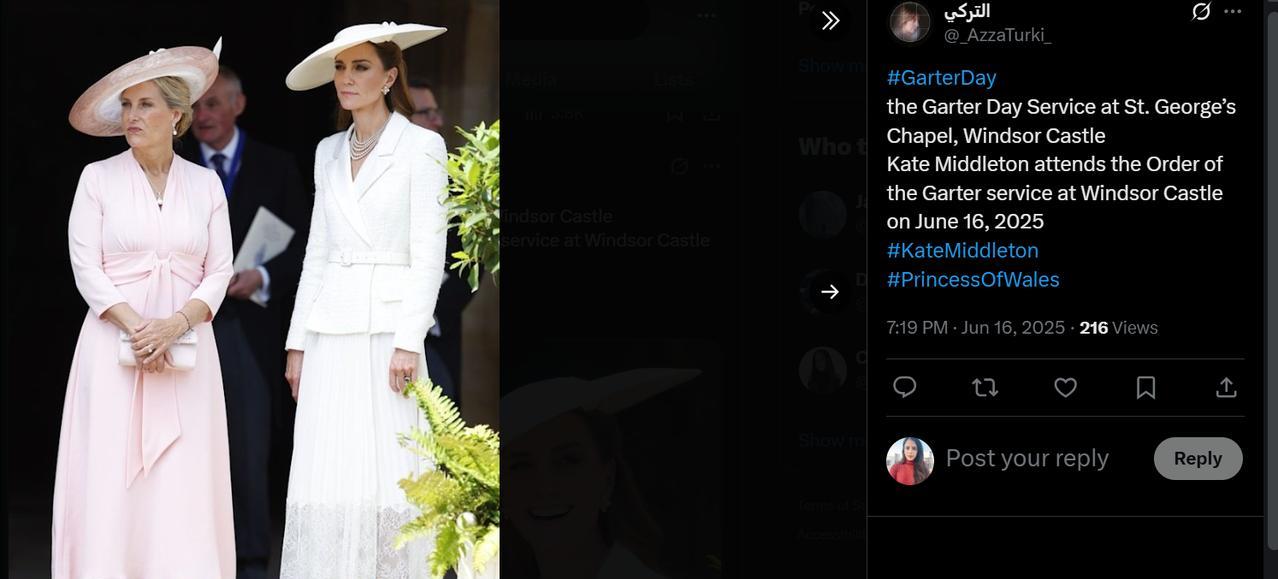The width and height of the screenshot is (1278, 579).
Task: Bookmark this post
Action: (1146, 387)
